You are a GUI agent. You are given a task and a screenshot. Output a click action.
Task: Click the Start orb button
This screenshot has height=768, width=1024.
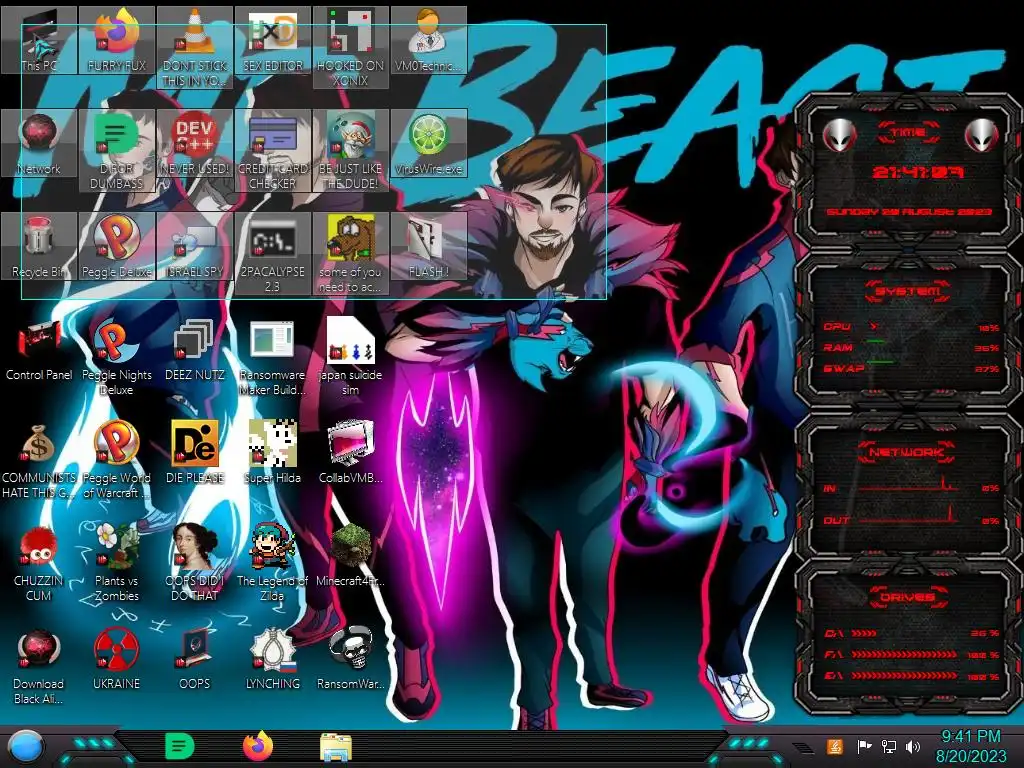26,747
